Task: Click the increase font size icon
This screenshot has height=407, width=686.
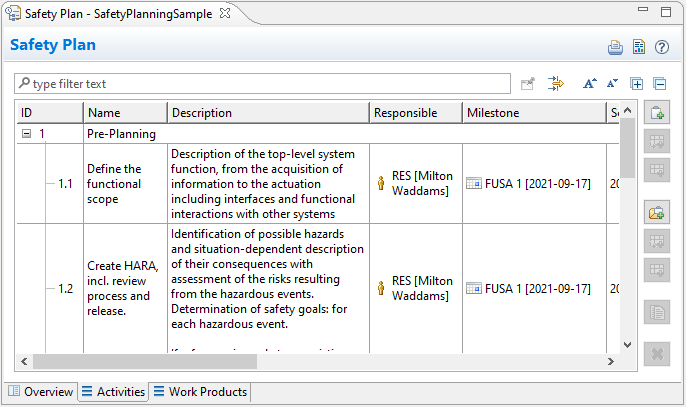Action: pos(590,84)
